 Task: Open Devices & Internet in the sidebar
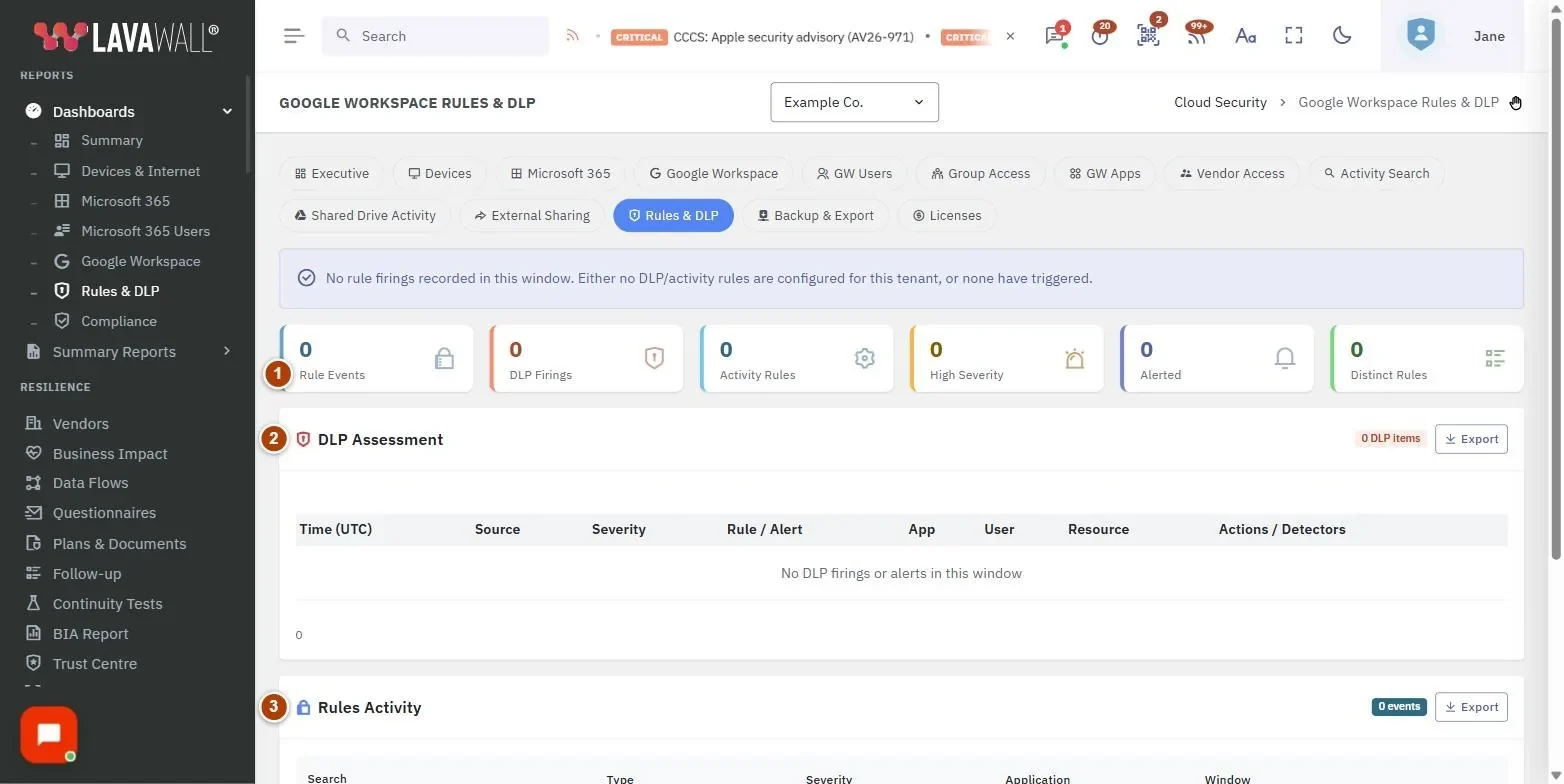click(140, 171)
